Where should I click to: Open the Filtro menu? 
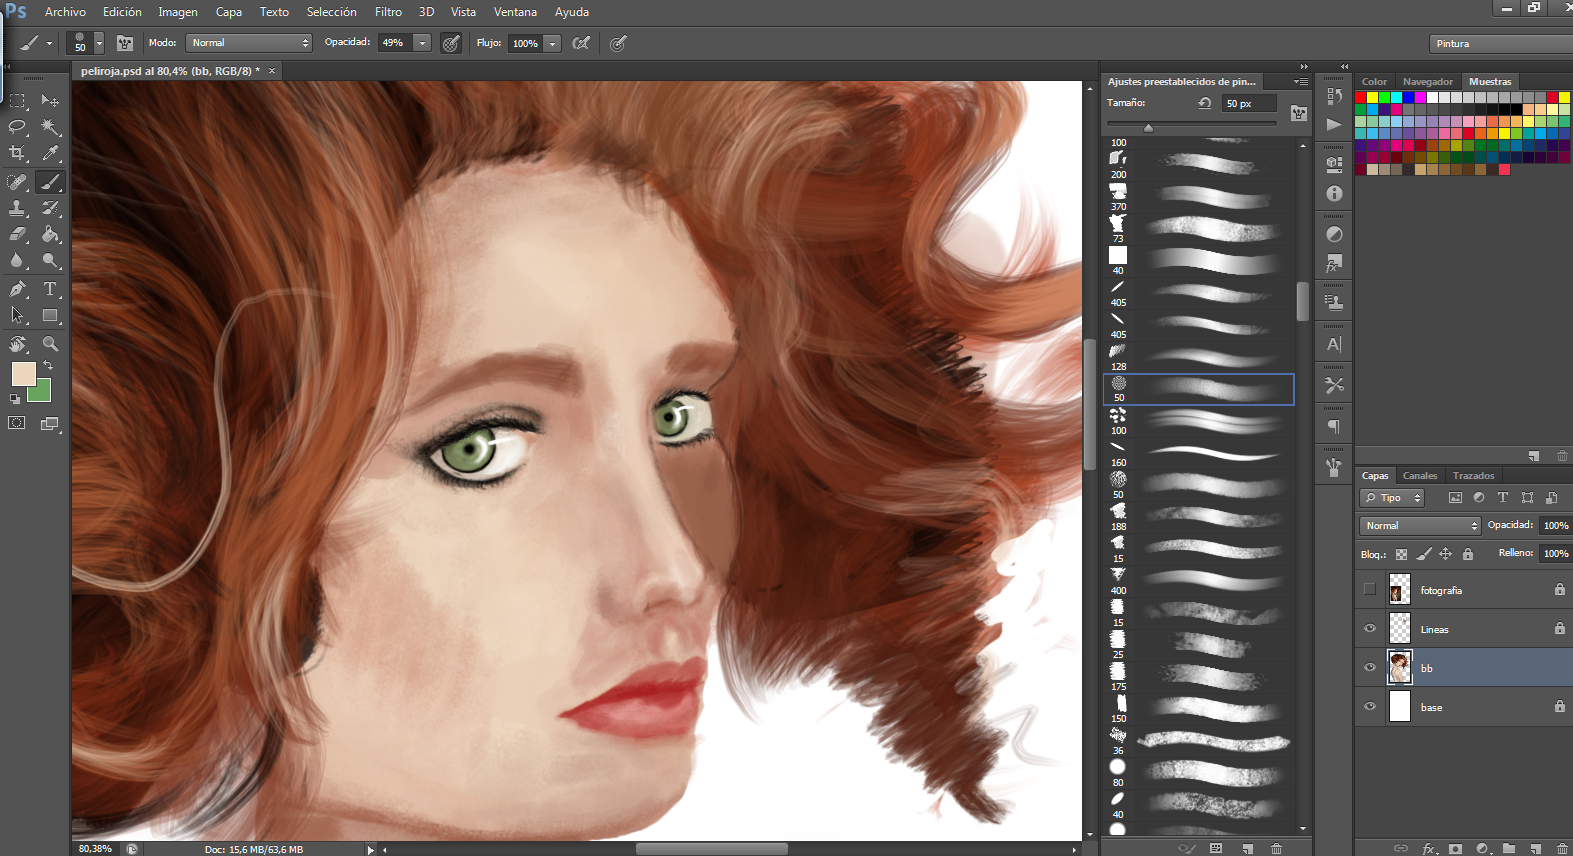click(388, 12)
